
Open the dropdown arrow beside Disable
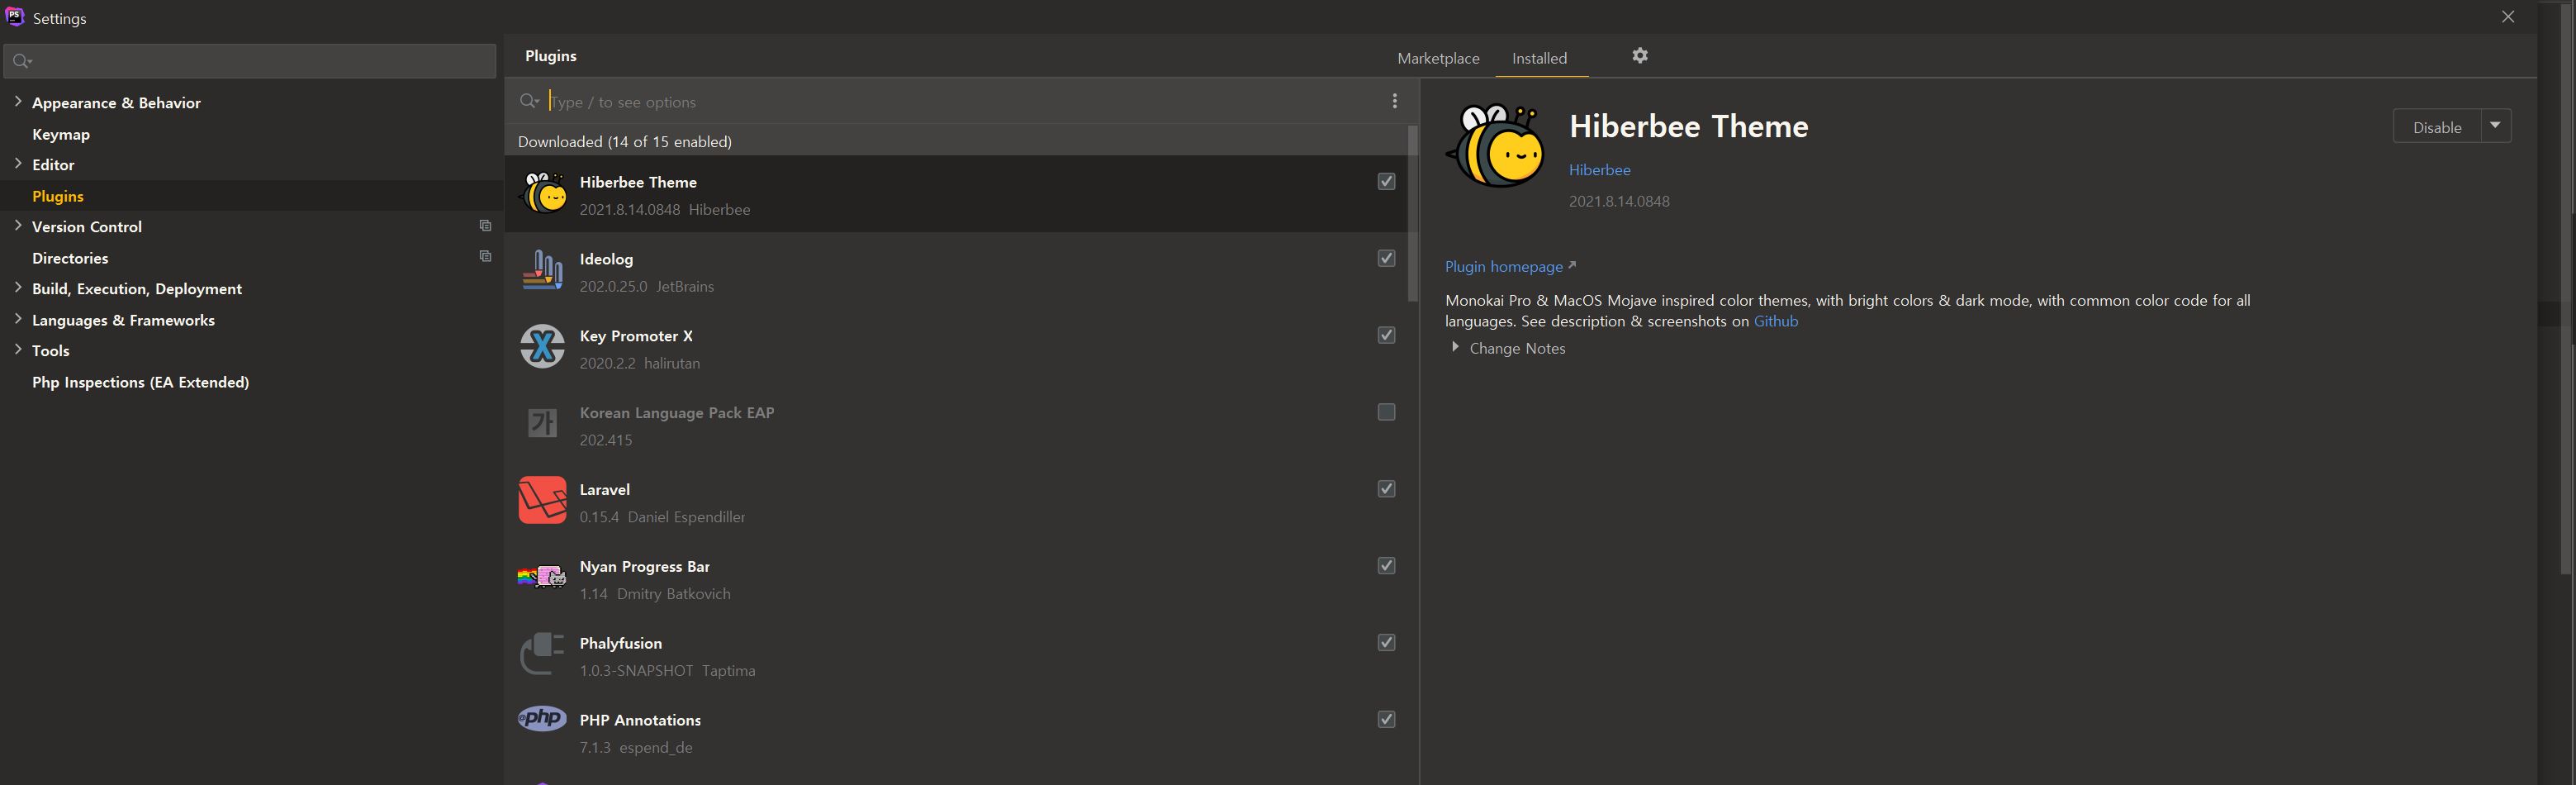point(2495,126)
